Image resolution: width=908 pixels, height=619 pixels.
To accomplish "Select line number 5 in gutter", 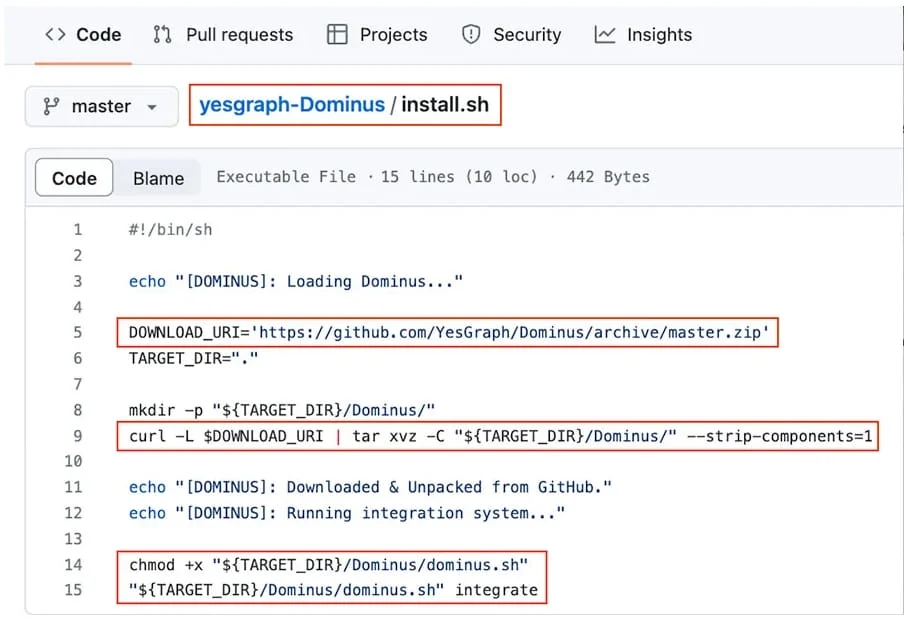I will coord(78,332).
